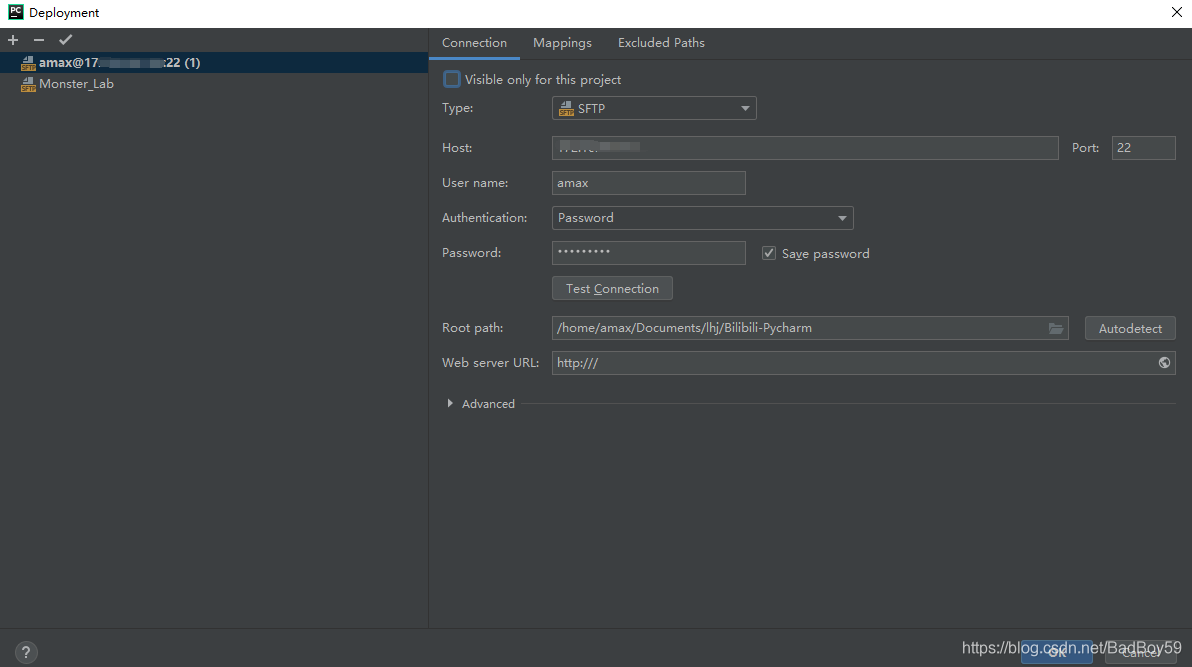
Task: Browse root path with folder icon
Action: [1056, 329]
